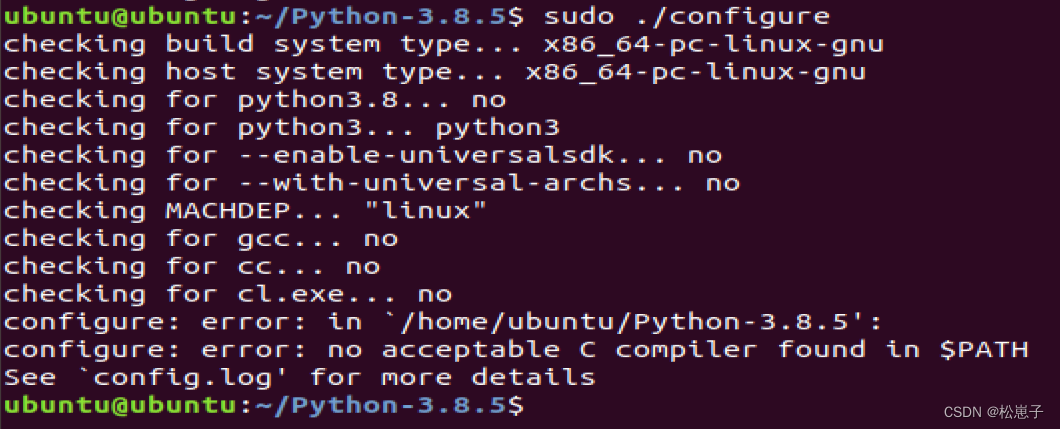1060x429 pixels.
Task: Click the 'checking for cl.exe... no' line
Action: point(228,294)
